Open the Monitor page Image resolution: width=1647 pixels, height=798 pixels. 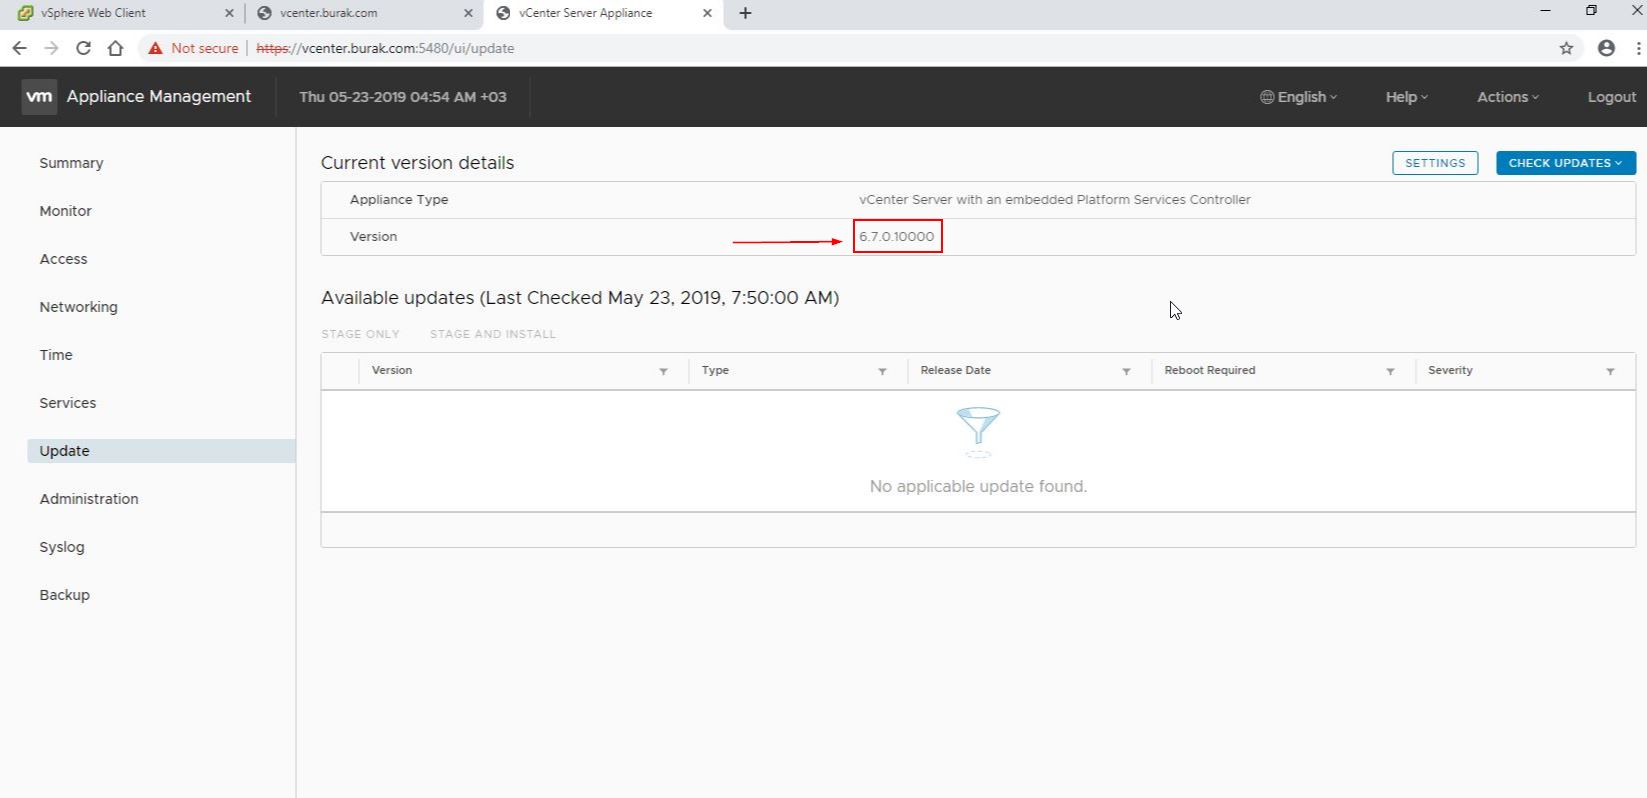[65, 211]
